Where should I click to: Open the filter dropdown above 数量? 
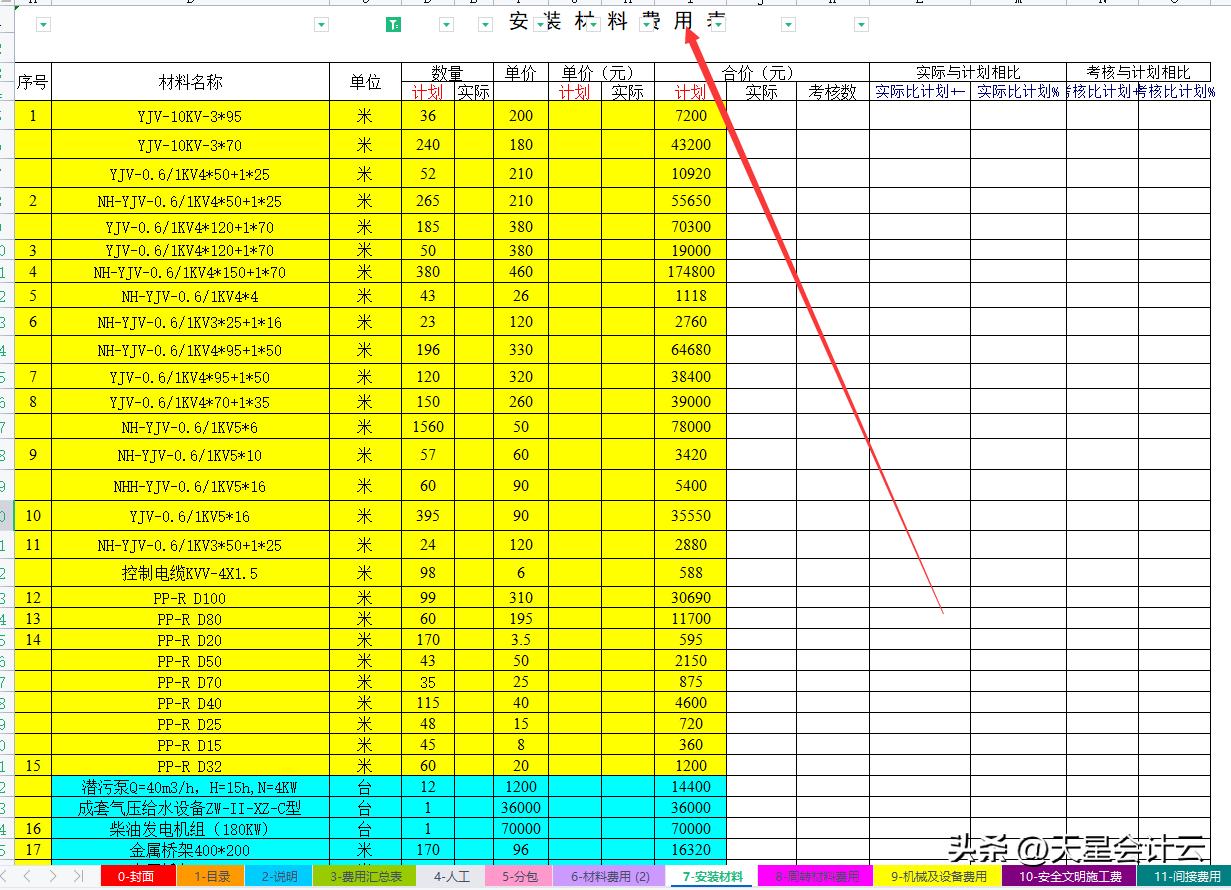coord(446,24)
